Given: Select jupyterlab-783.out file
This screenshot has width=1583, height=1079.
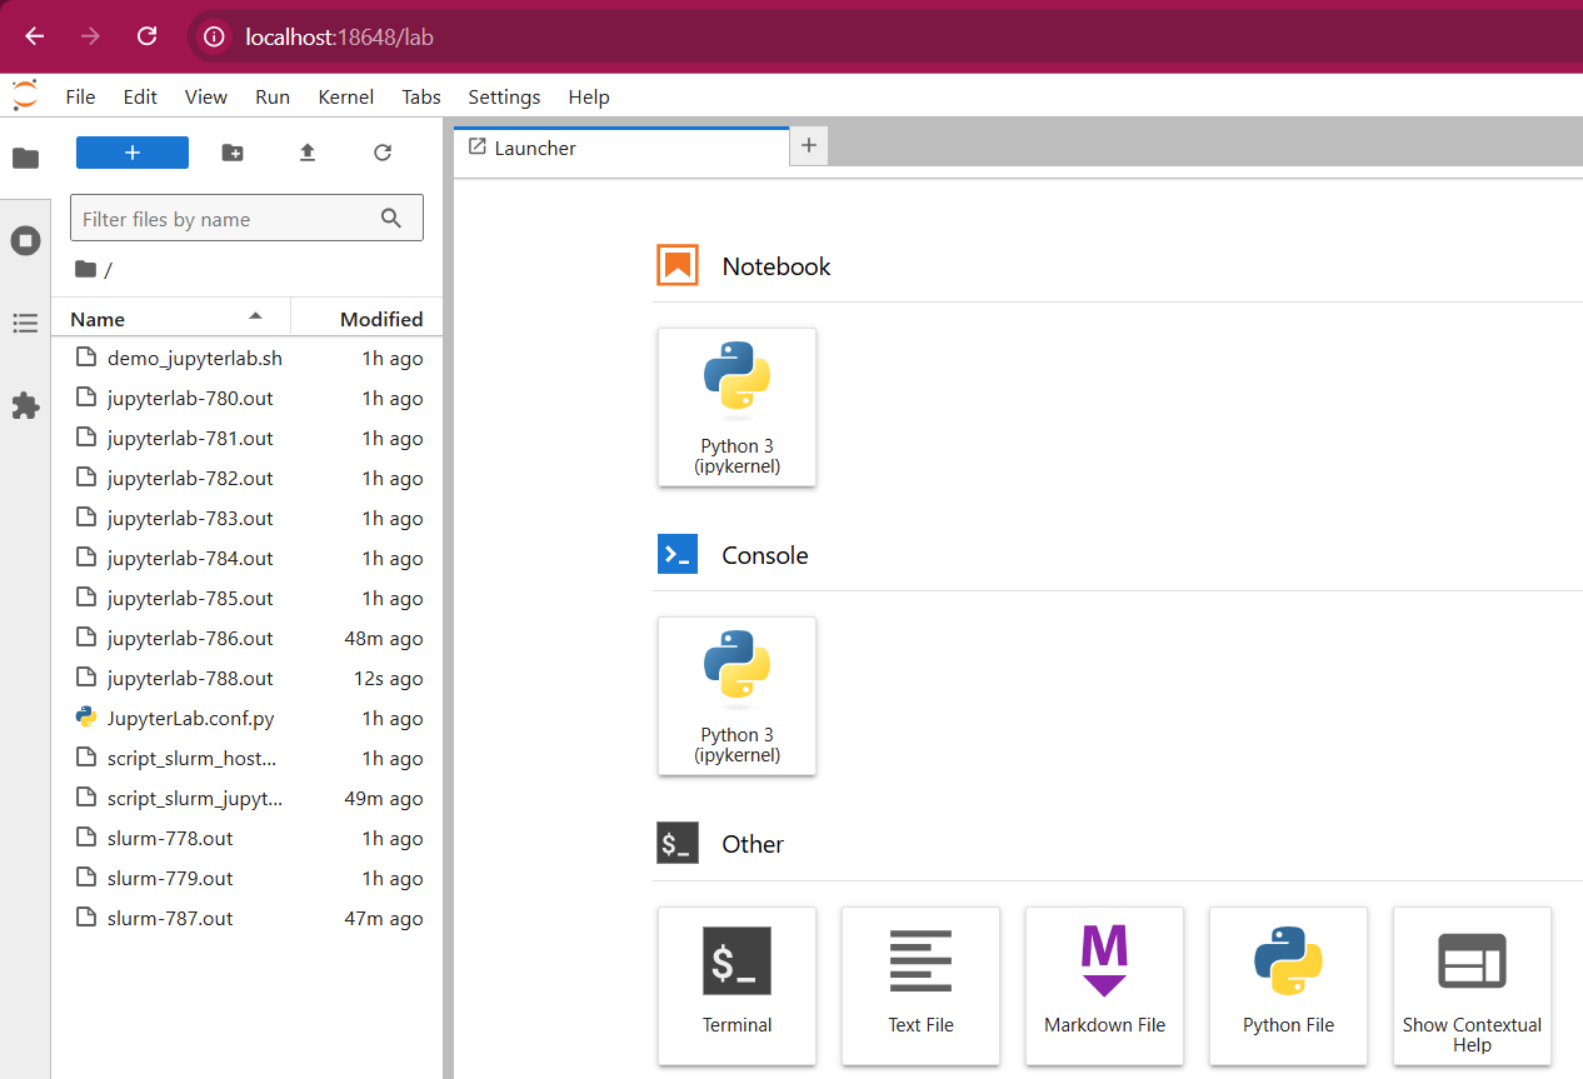Looking at the screenshot, I should (247, 518).
